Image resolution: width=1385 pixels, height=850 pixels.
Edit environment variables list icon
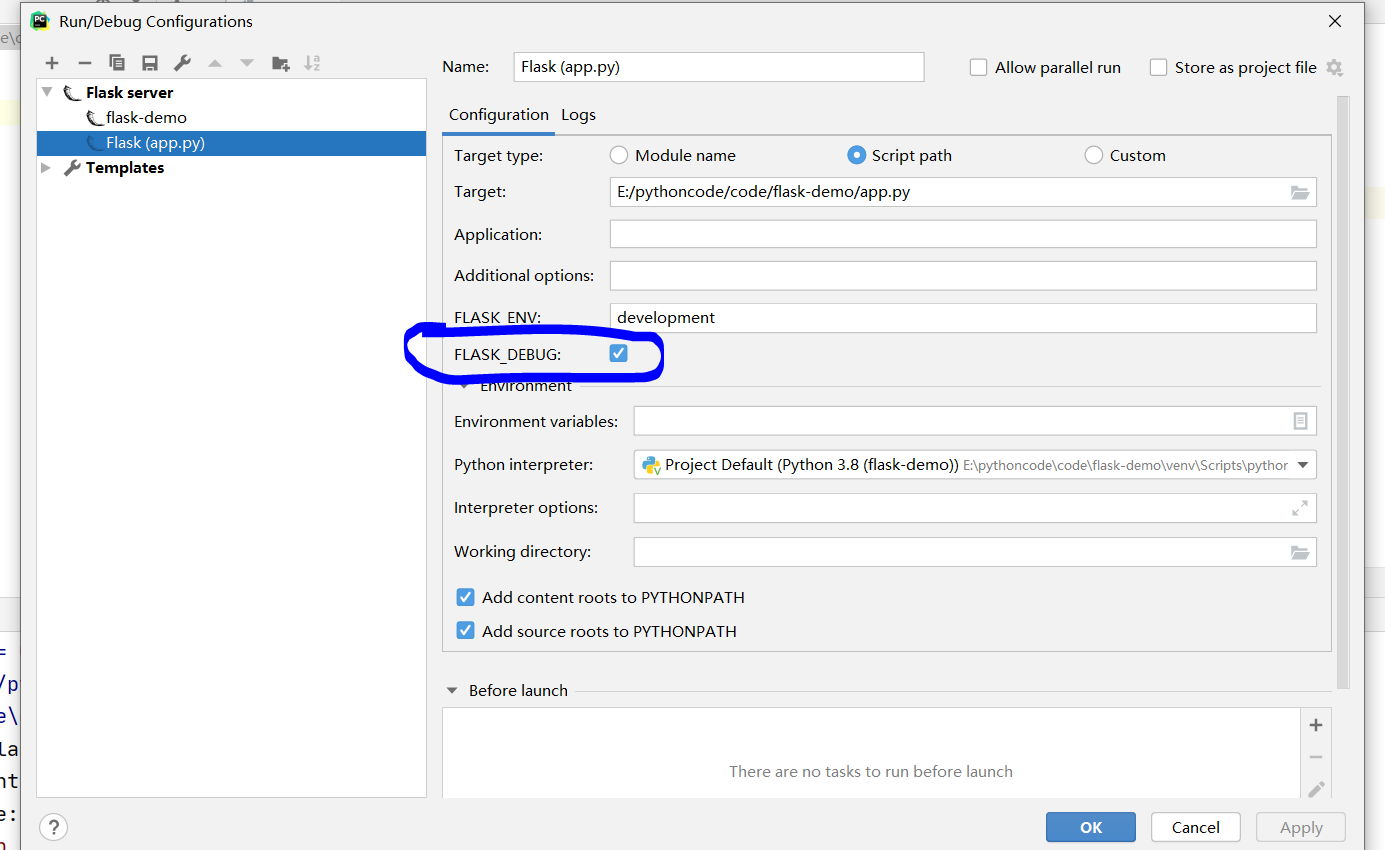pyautogui.click(x=1300, y=421)
